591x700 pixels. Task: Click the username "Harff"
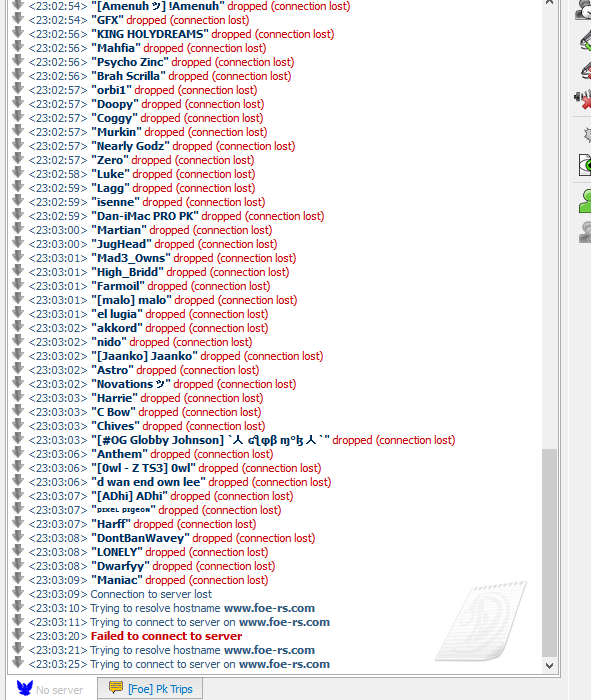(x=111, y=524)
